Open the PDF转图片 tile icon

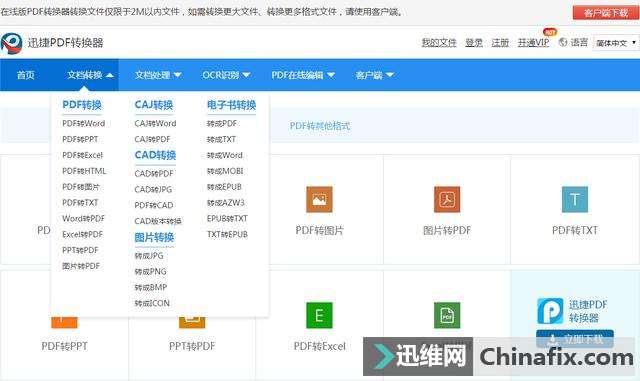coord(319,199)
